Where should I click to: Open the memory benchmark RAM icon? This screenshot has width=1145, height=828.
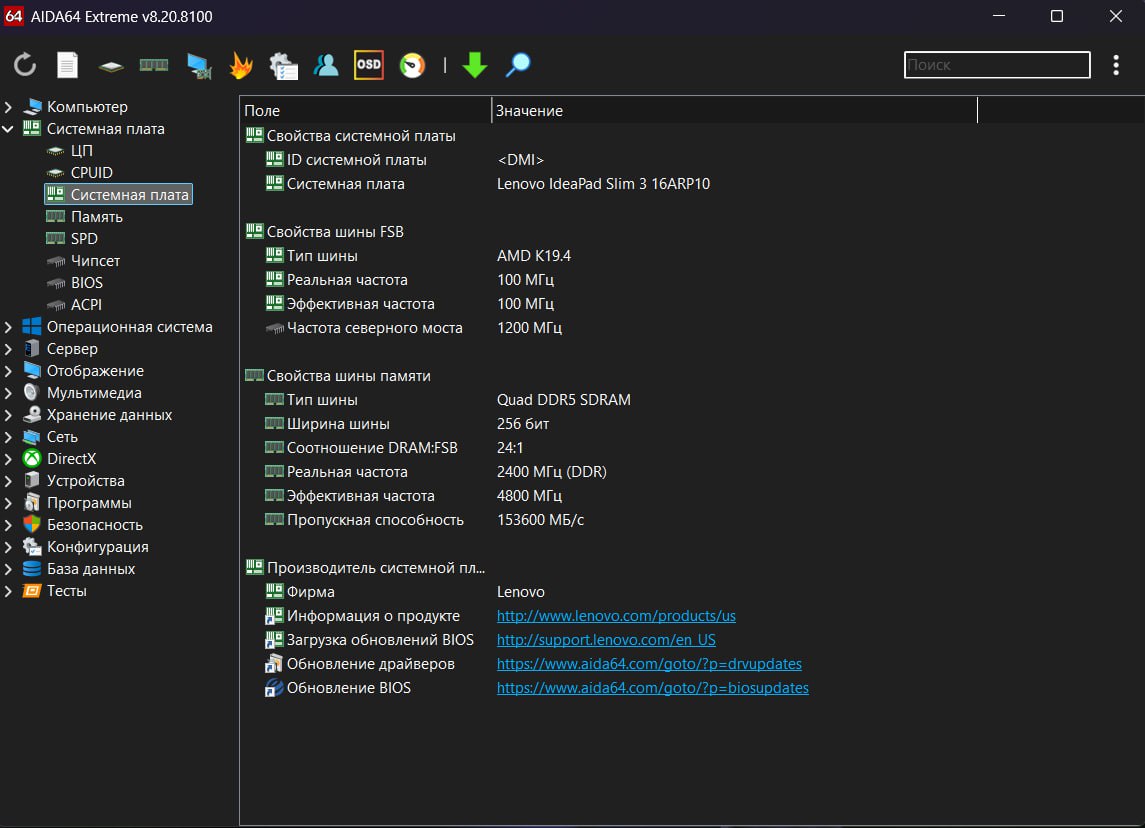153,66
